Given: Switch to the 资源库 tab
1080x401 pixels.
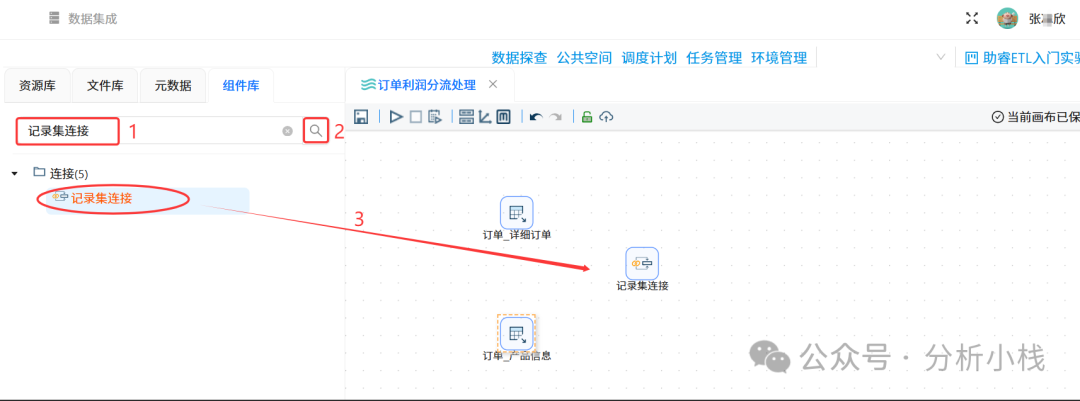Looking at the screenshot, I should [x=37, y=86].
